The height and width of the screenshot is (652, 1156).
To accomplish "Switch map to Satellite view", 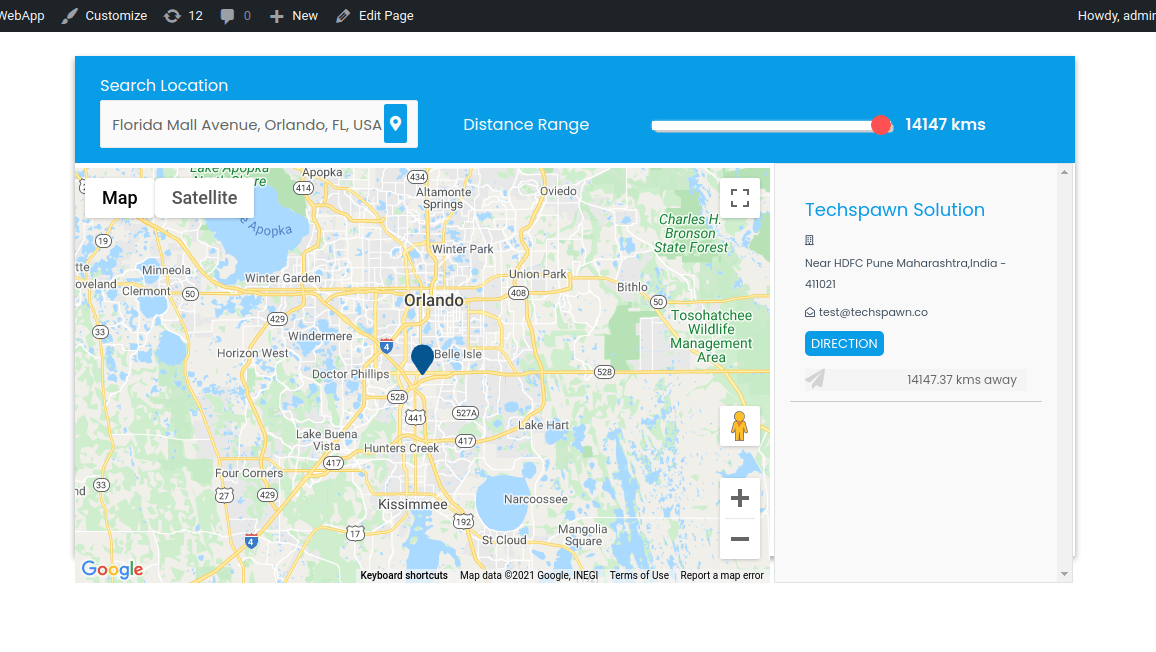I will coord(204,198).
